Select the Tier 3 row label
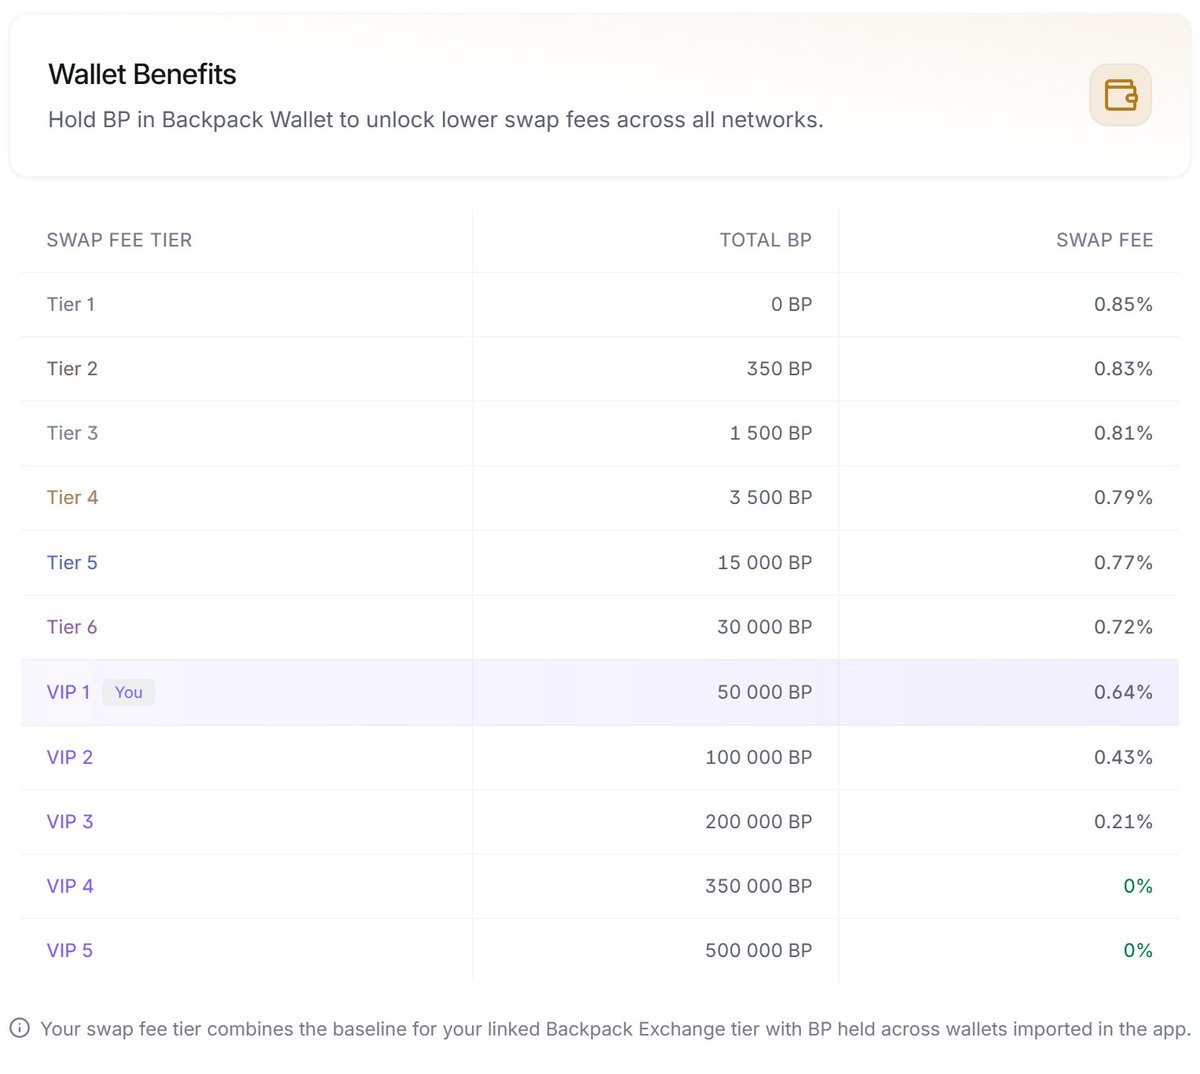Image resolution: width=1200 pixels, height=1074 pixels. pyautogui.click(x=72, y=433)
